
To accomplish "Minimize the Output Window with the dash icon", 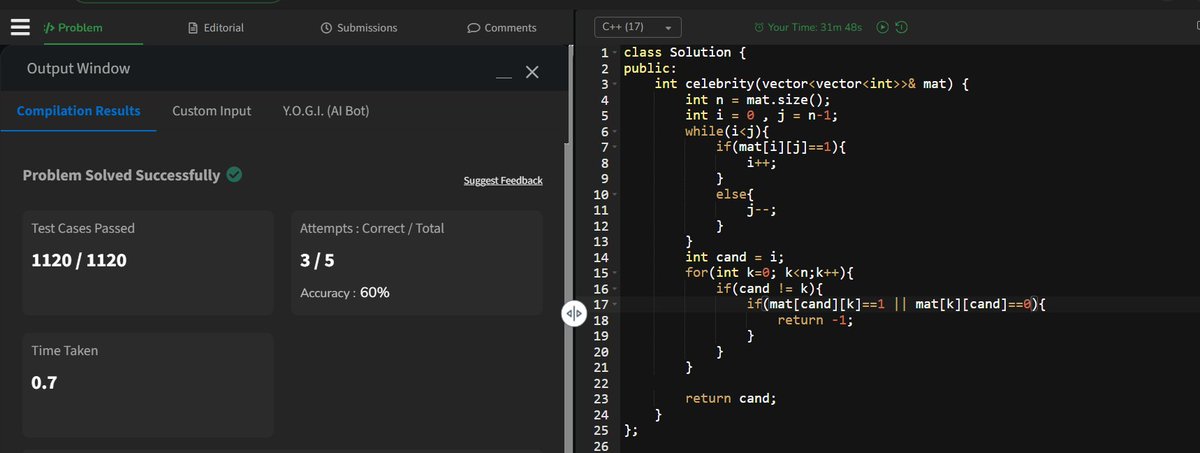I will [503, 78].
